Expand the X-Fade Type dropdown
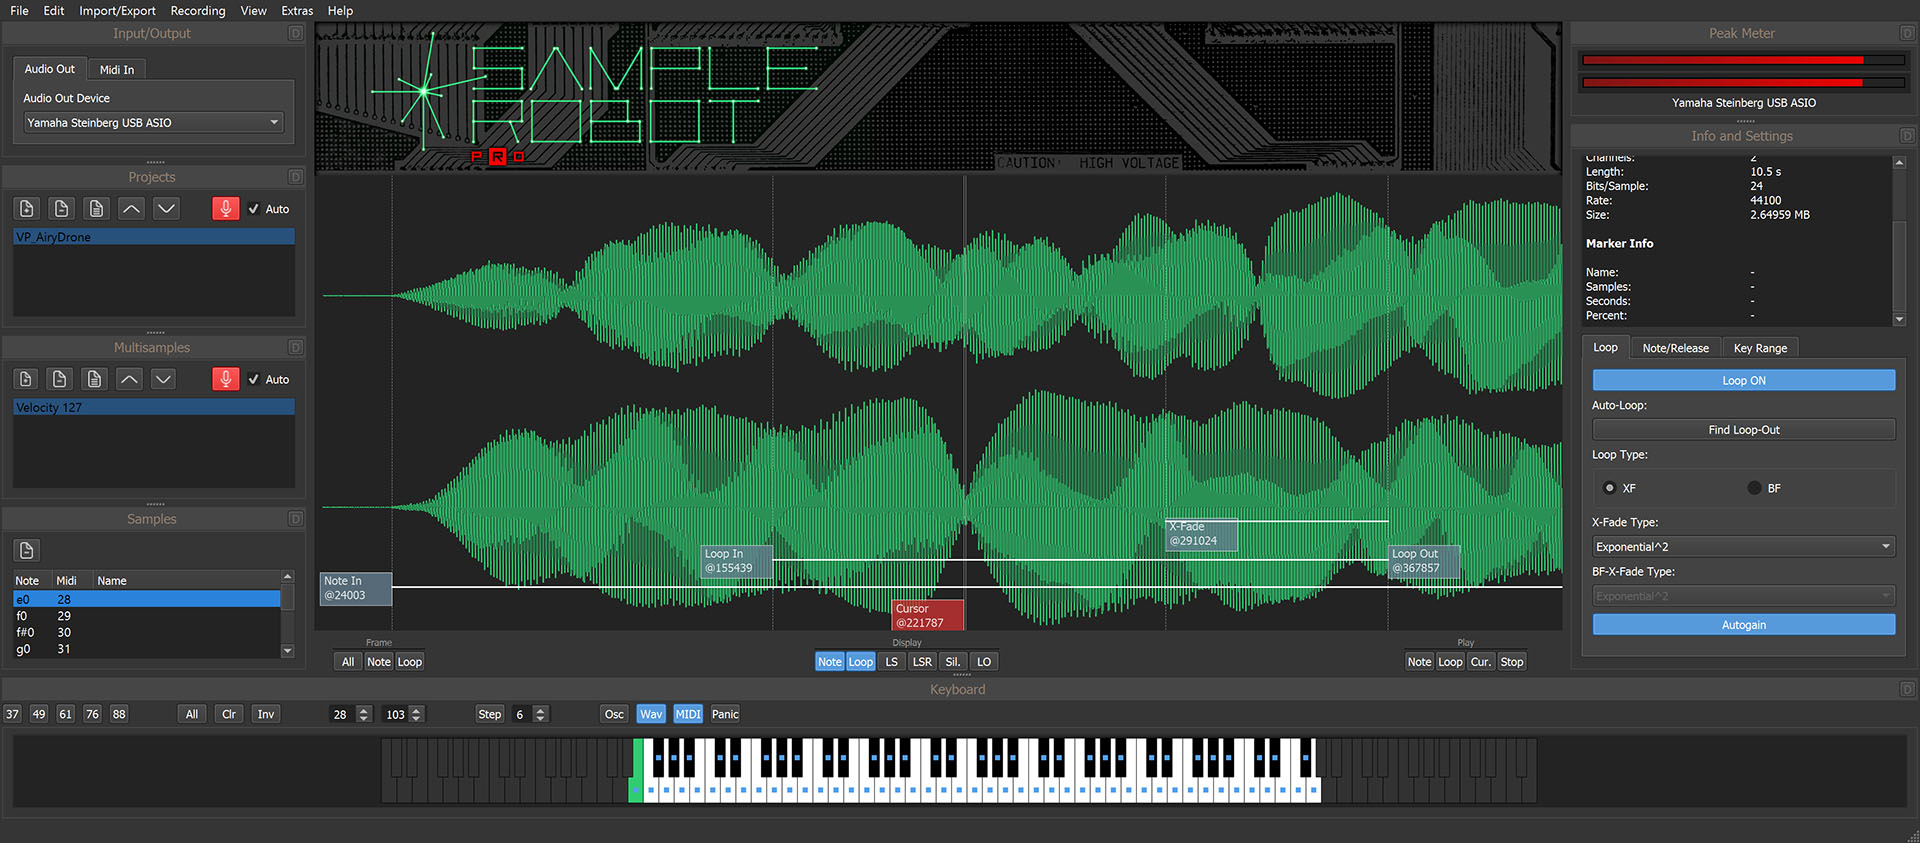This screenshot has height=843, width=1920. click(1743, 547)
